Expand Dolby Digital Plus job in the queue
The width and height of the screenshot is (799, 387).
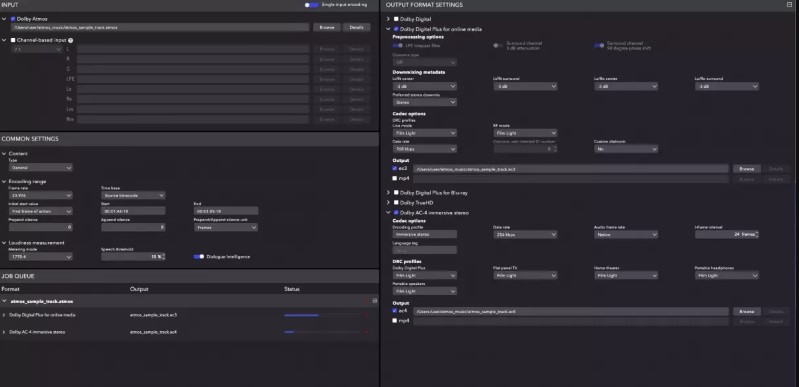(x=4, y=315)
